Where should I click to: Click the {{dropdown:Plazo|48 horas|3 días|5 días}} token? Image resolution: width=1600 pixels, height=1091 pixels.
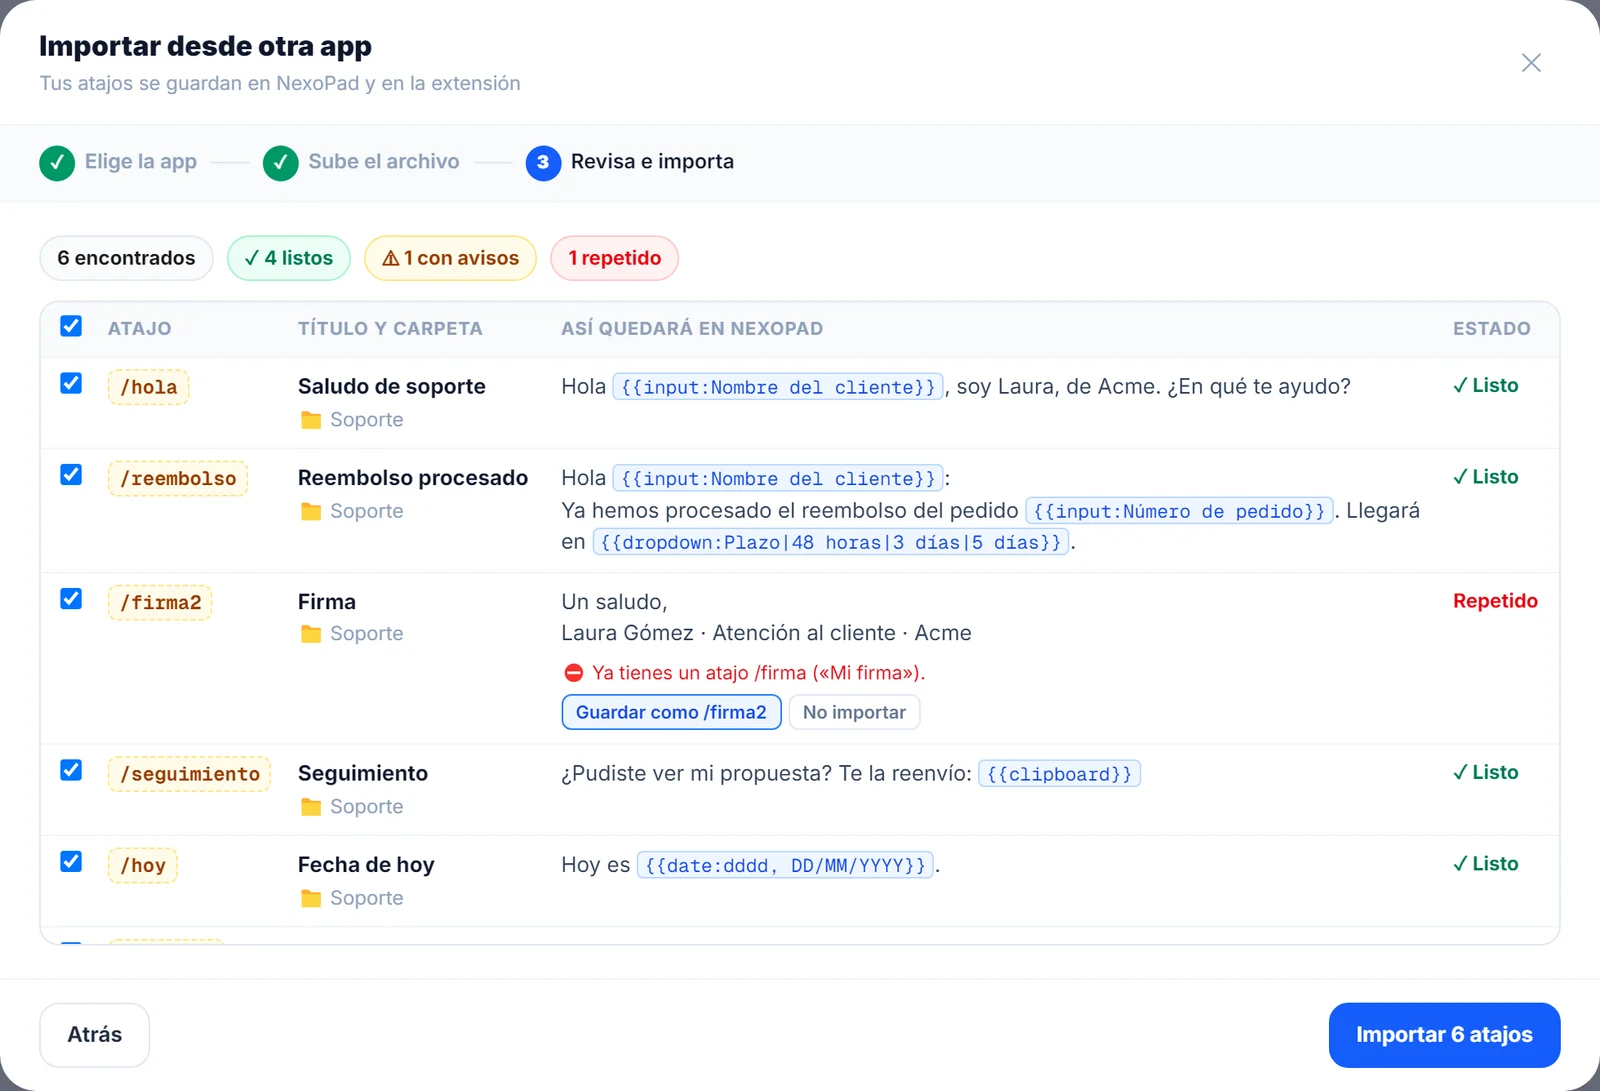click(x=831, y=542)
